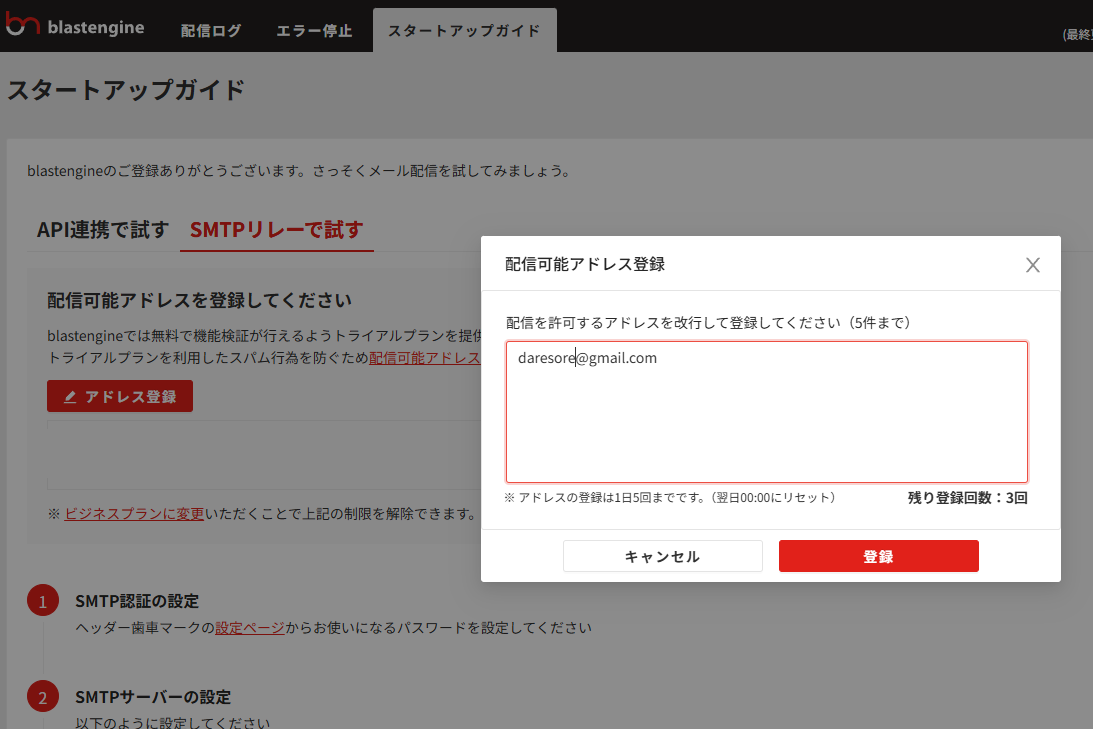Click the pencil icon on アドレス登録 button
The width and height of the screenshot is (1093, 729).
click(70, 397)
